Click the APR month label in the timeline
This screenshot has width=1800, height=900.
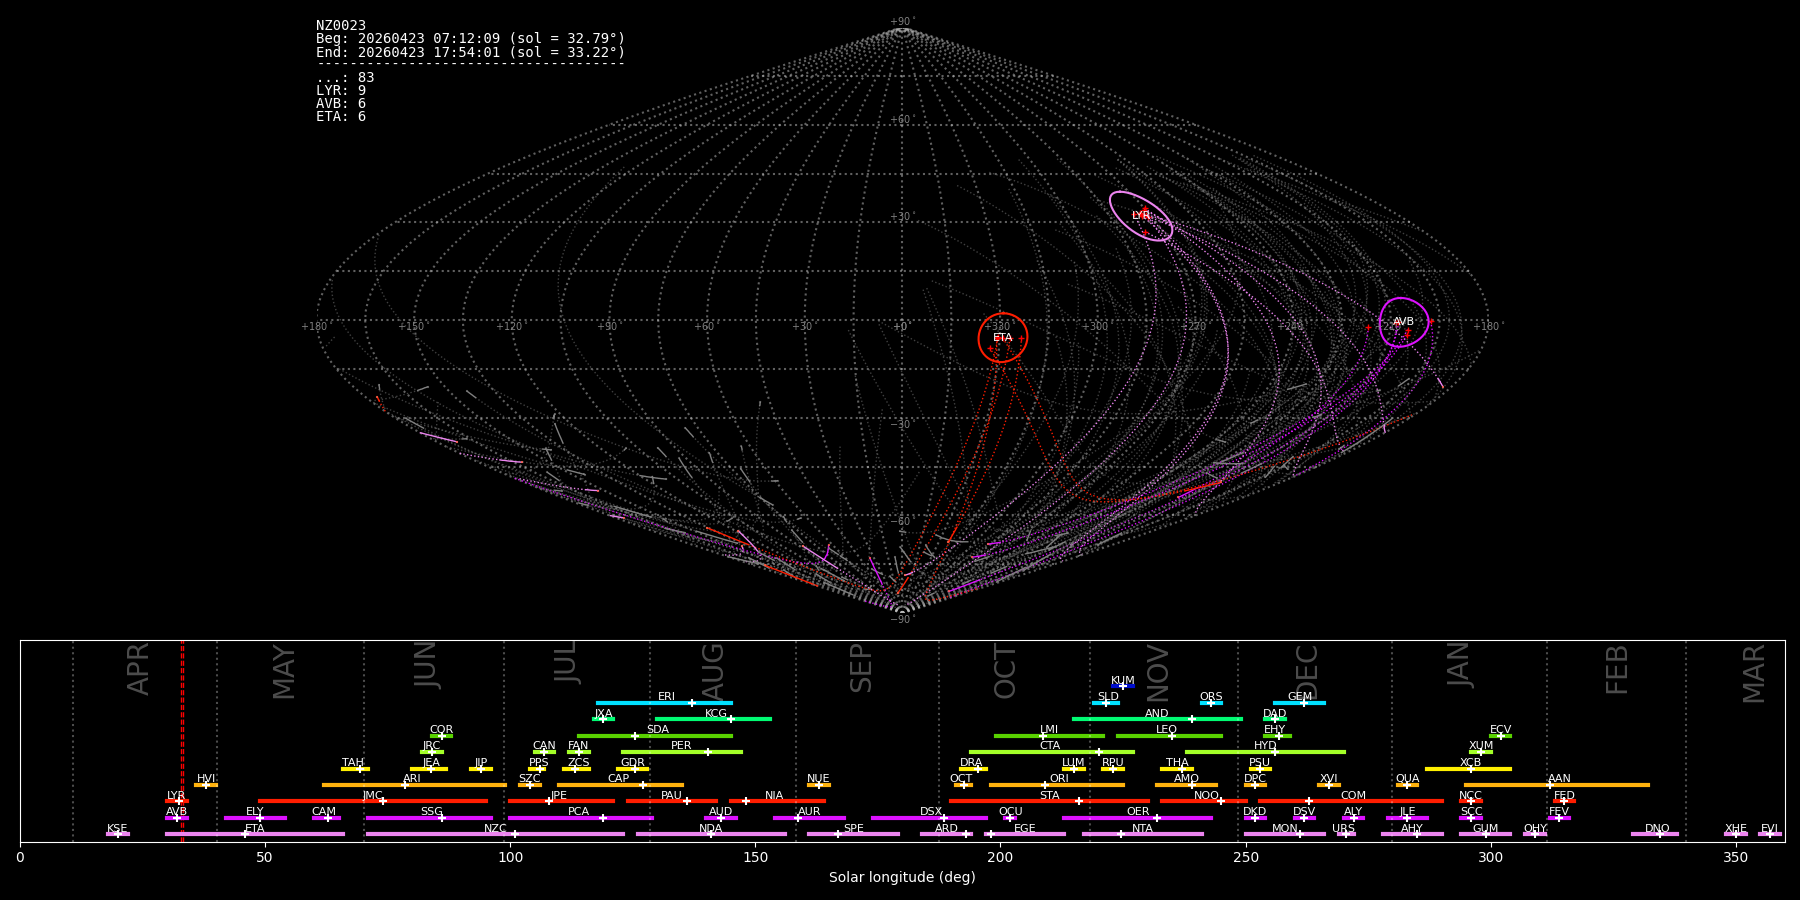point(138,669)
